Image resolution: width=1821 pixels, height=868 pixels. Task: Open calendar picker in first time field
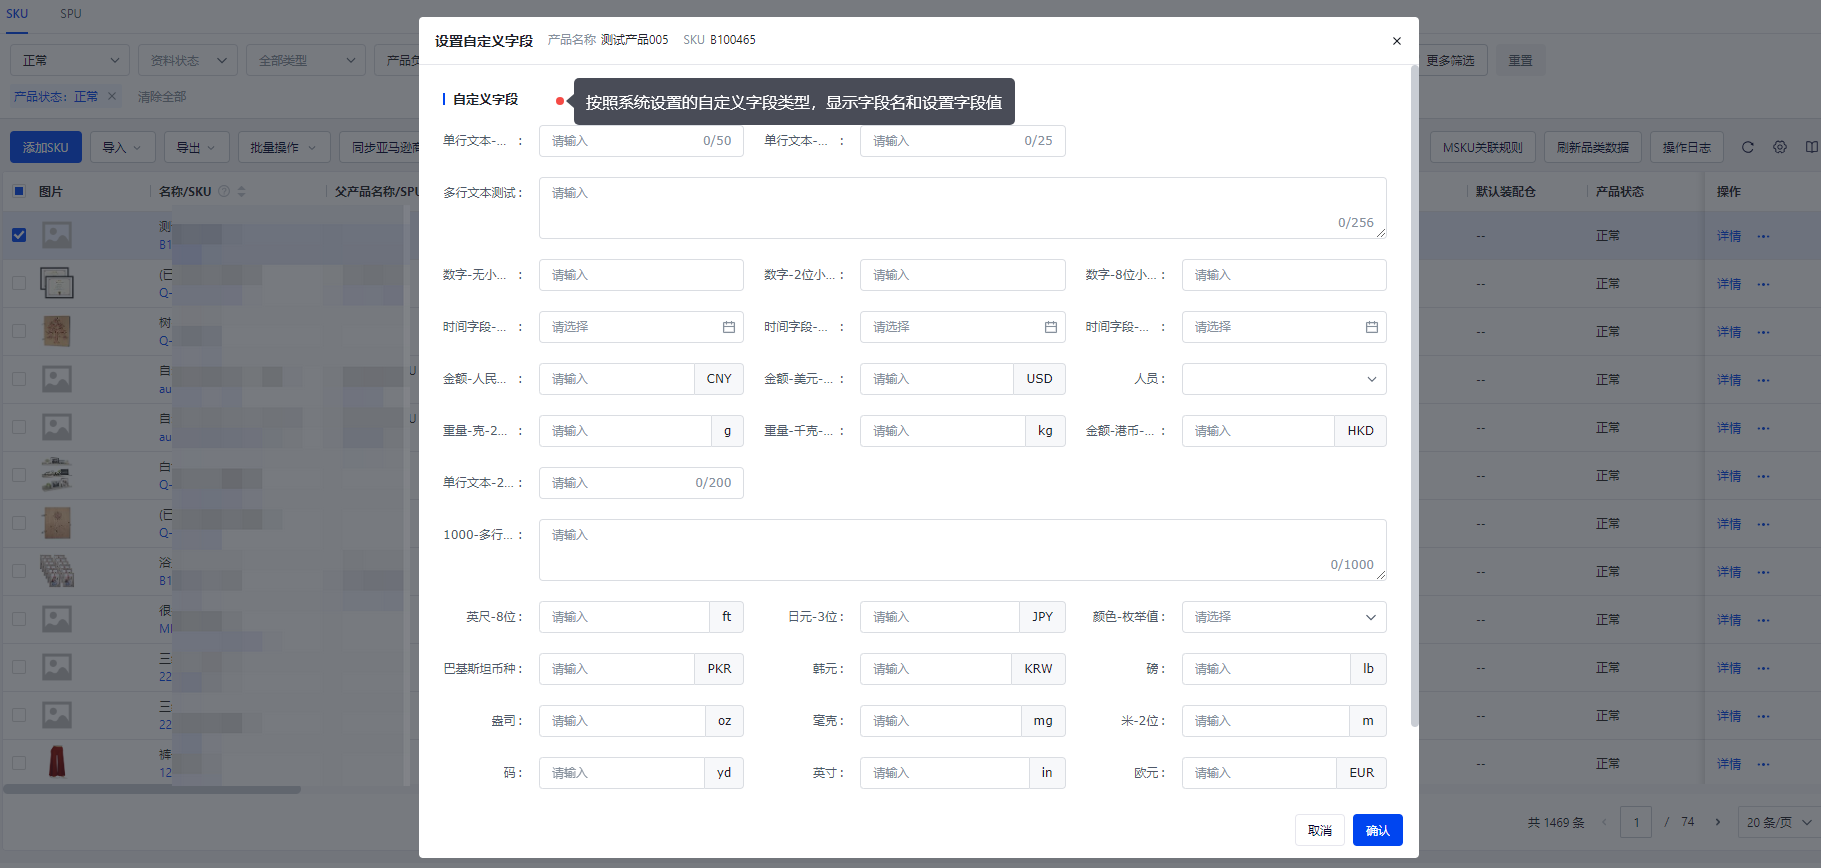point(728,327)
